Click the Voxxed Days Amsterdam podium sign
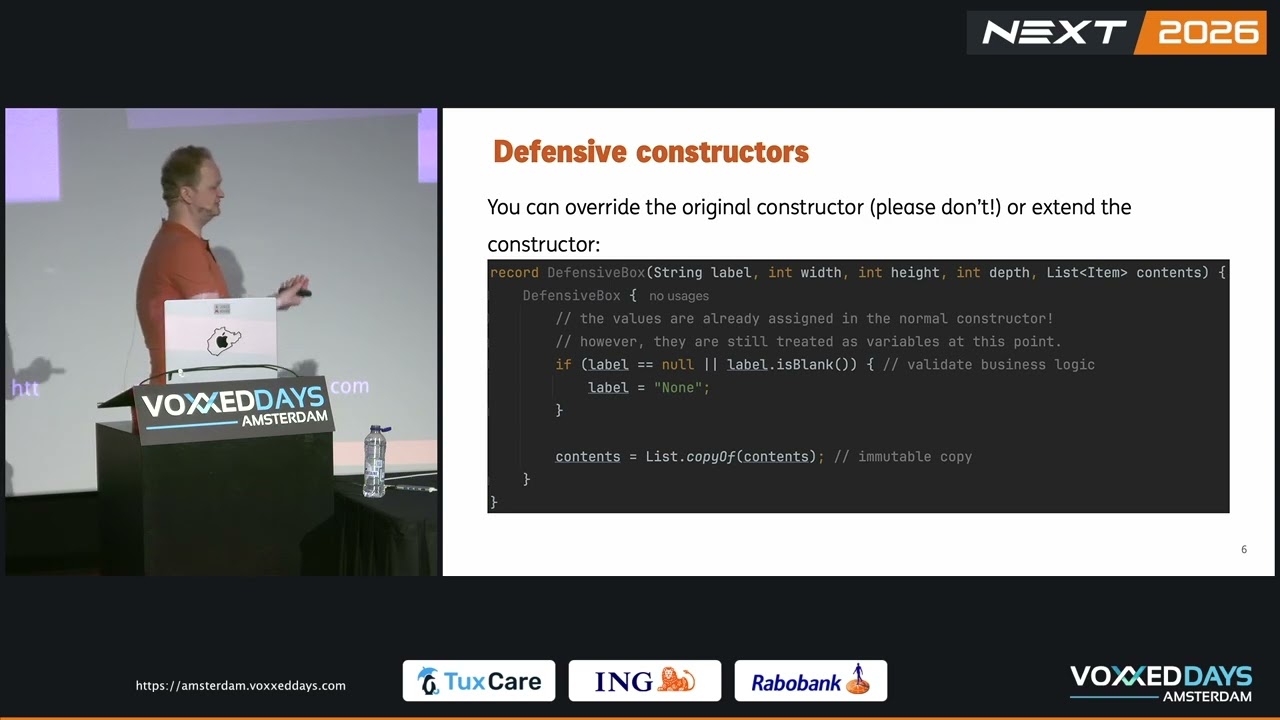Screen dimensions: 1280x720 pos(234,410)
